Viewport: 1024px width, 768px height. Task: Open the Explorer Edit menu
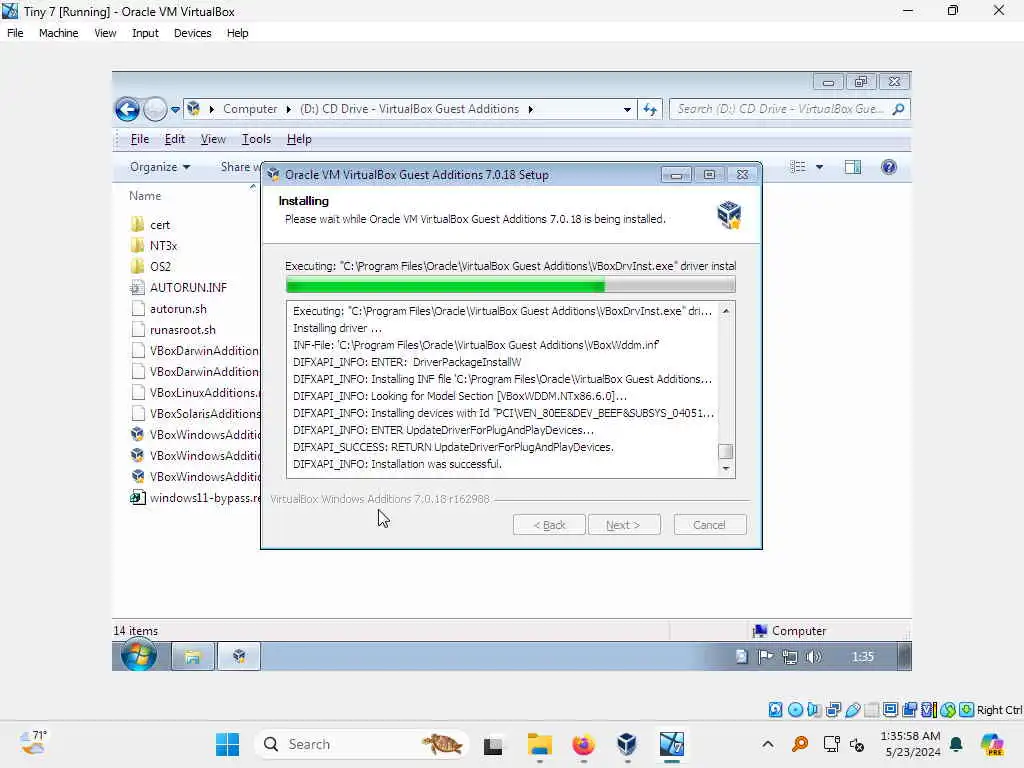click(x=174, y=139)
